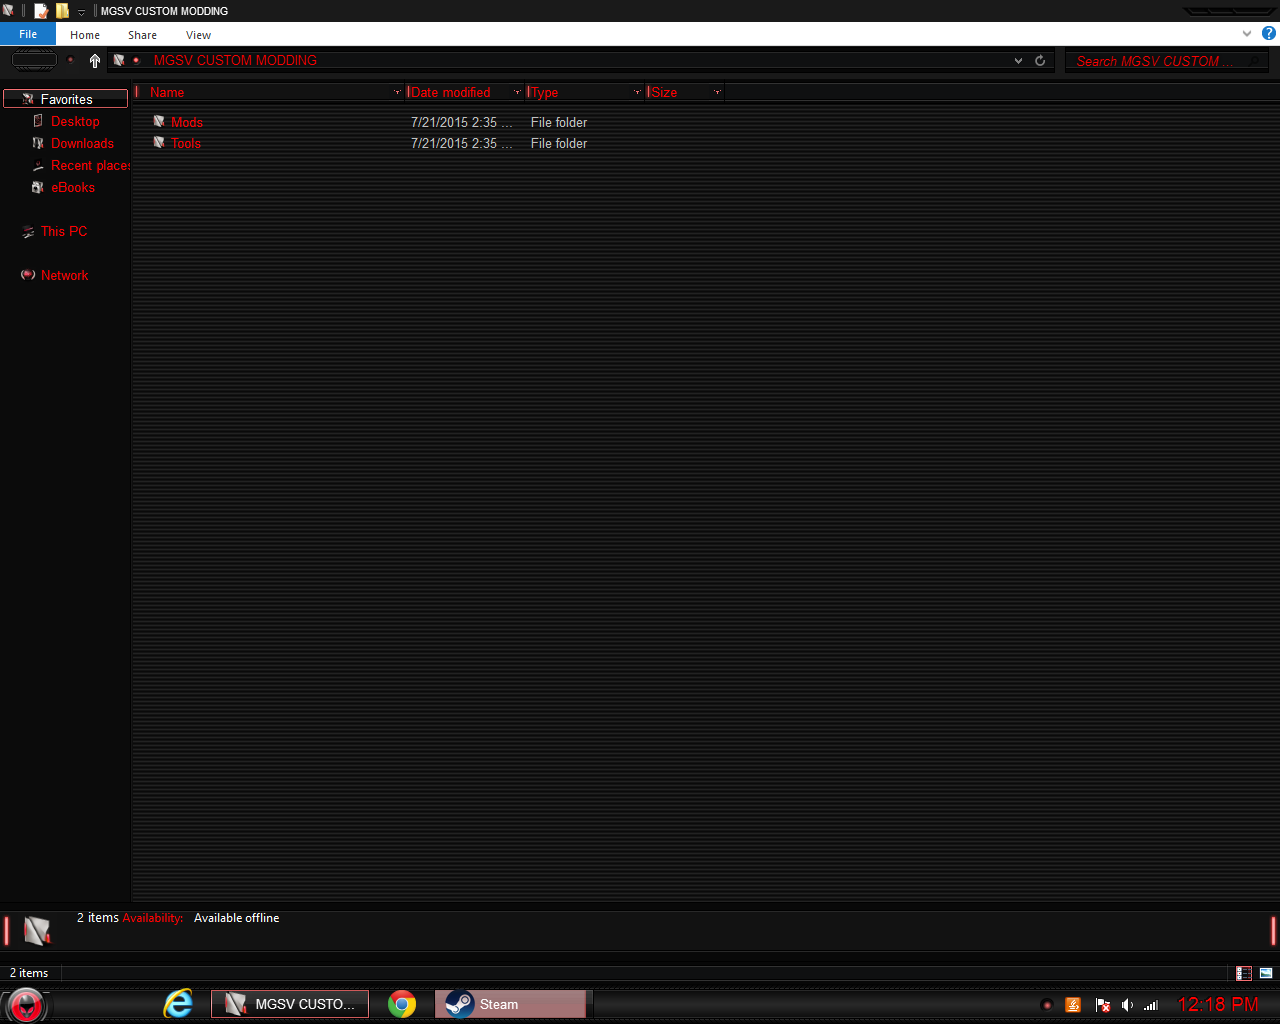Click the New Folder icon in the title bar
Viewport: 1280px width, 1024px height.
pyautogui.click(x=62, y=11)
